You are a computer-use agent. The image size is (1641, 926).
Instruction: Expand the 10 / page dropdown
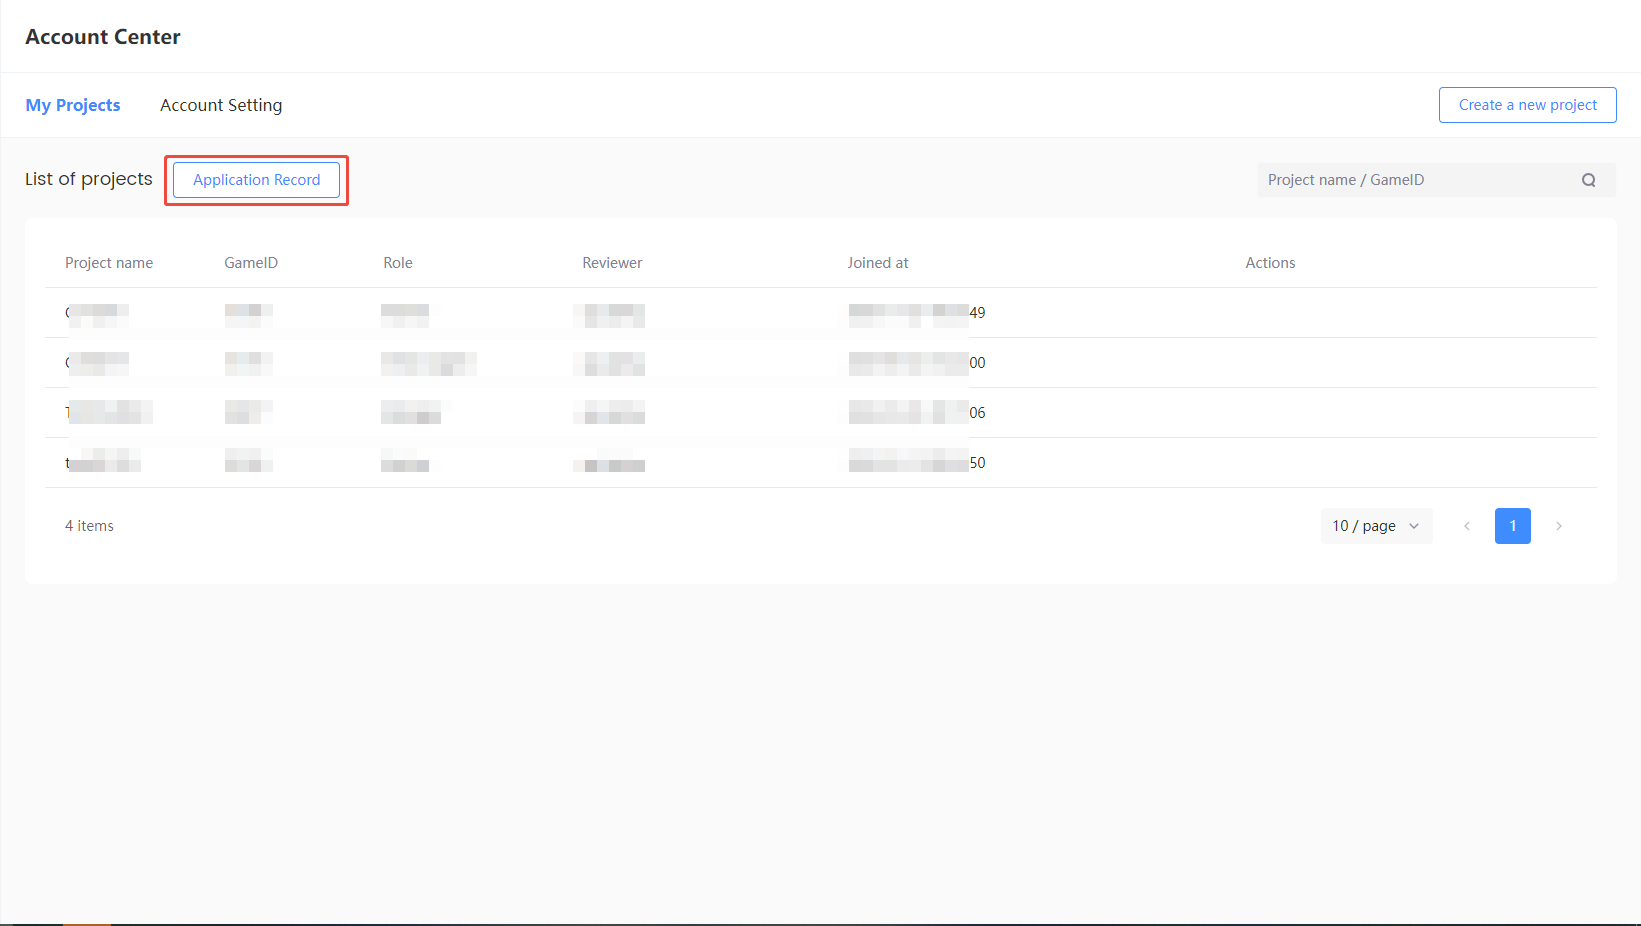point(1375,526)
